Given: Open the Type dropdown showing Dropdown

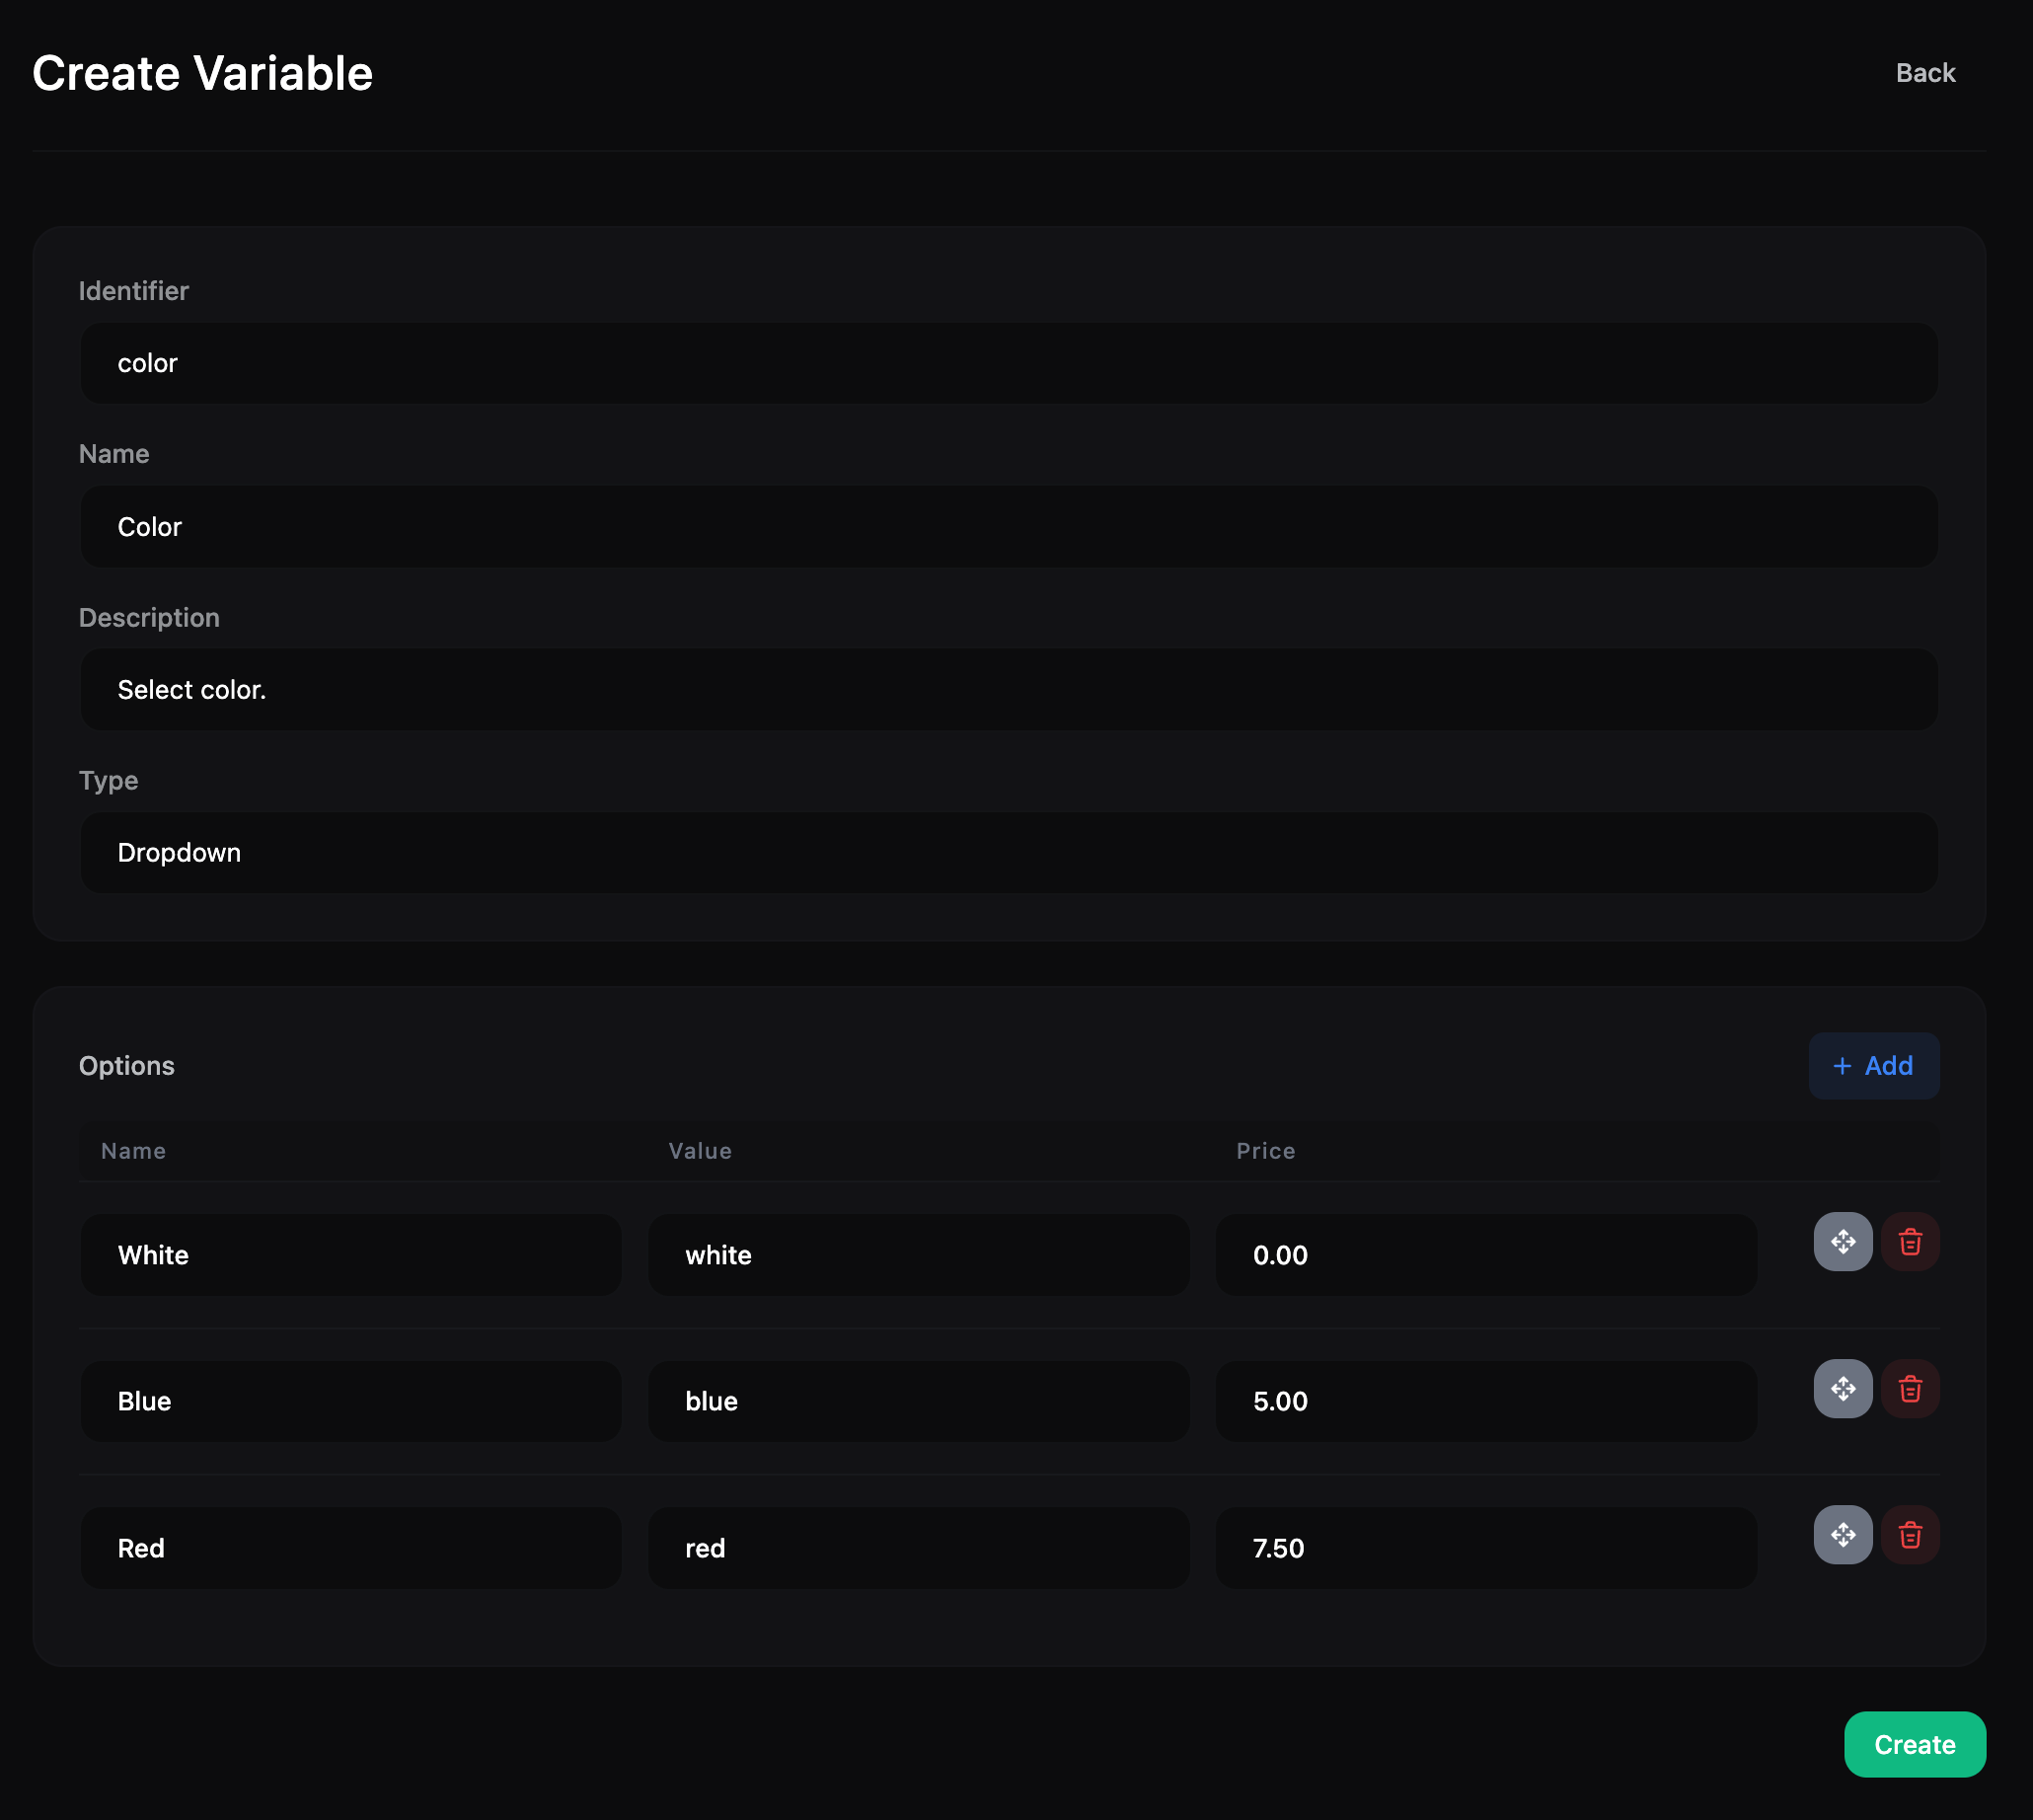Looking at the screenshot, I should pos(1008,852).
